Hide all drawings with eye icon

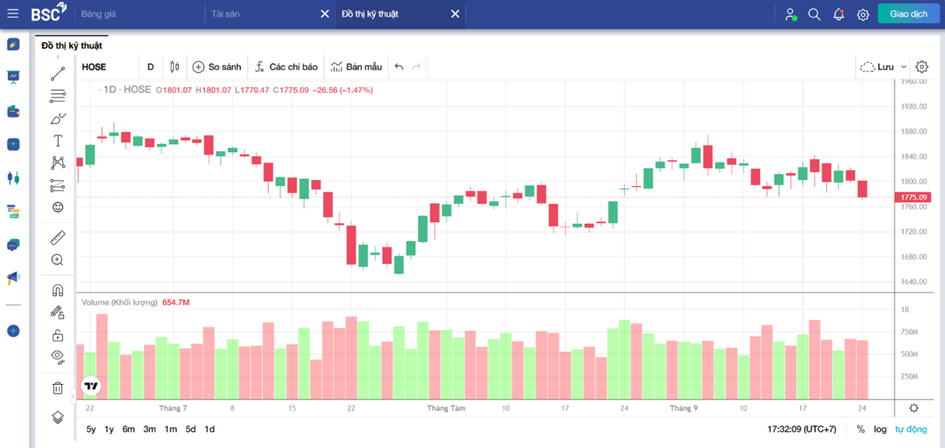point(58,357)
